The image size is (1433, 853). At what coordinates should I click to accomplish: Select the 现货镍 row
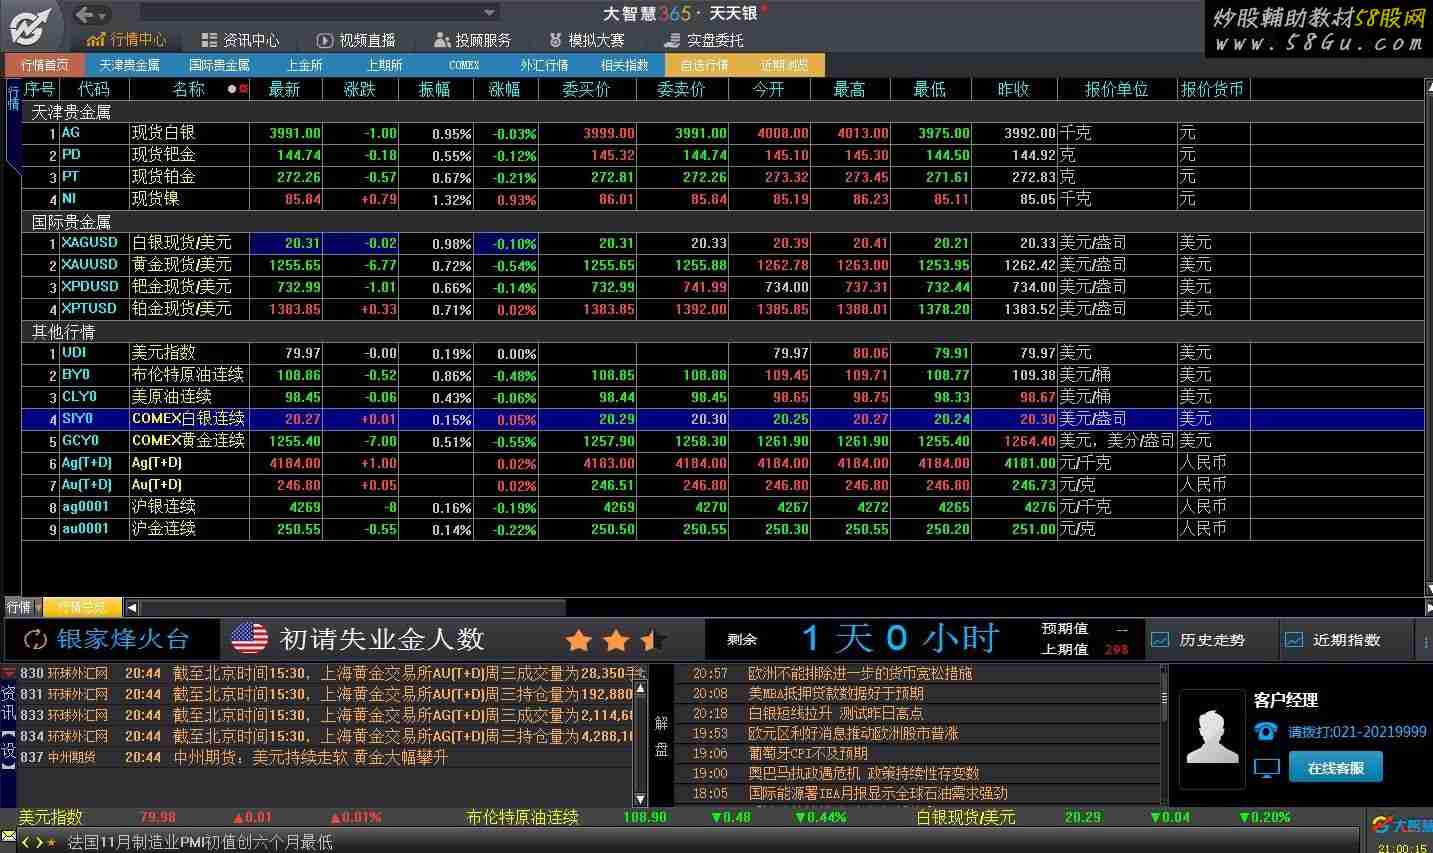click(722, 199)
